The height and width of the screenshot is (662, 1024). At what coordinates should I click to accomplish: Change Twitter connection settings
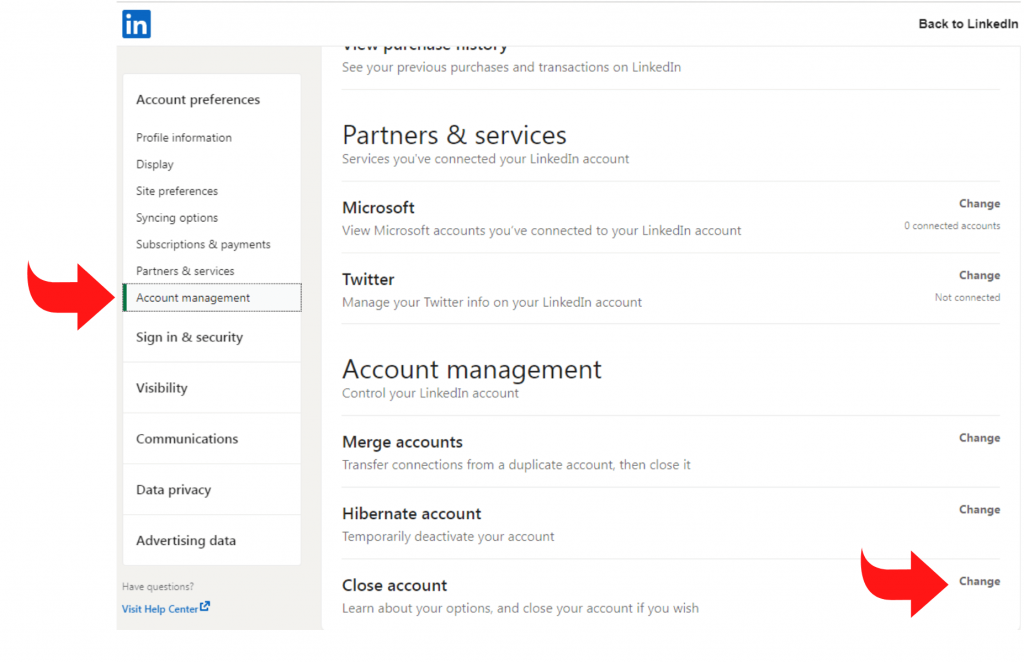coord(979,275)
